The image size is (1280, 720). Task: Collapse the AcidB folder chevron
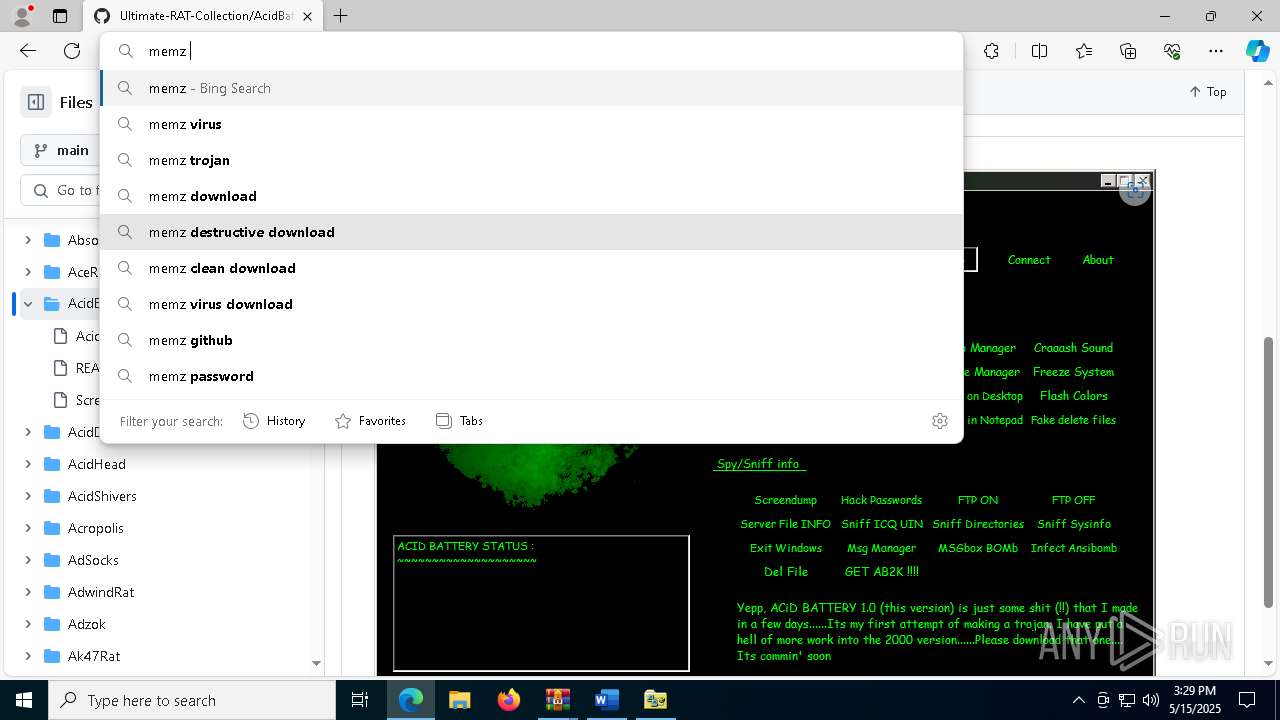point(28,304)
